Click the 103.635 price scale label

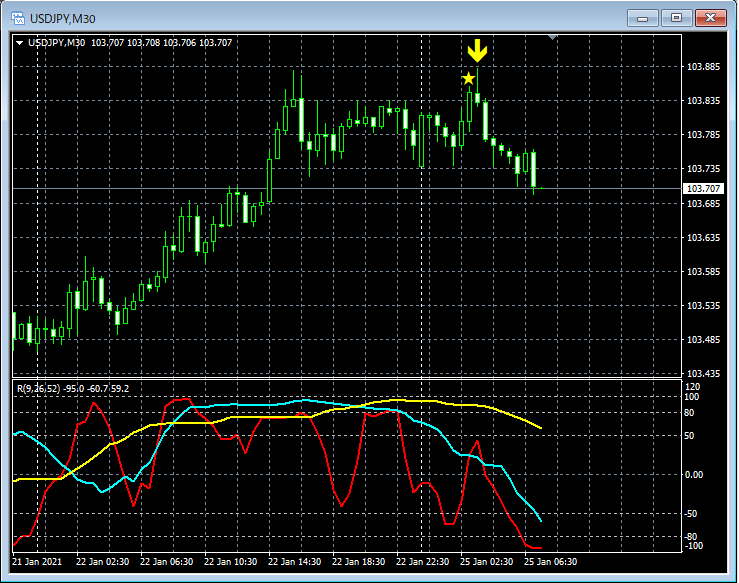(x=703, y=237)
